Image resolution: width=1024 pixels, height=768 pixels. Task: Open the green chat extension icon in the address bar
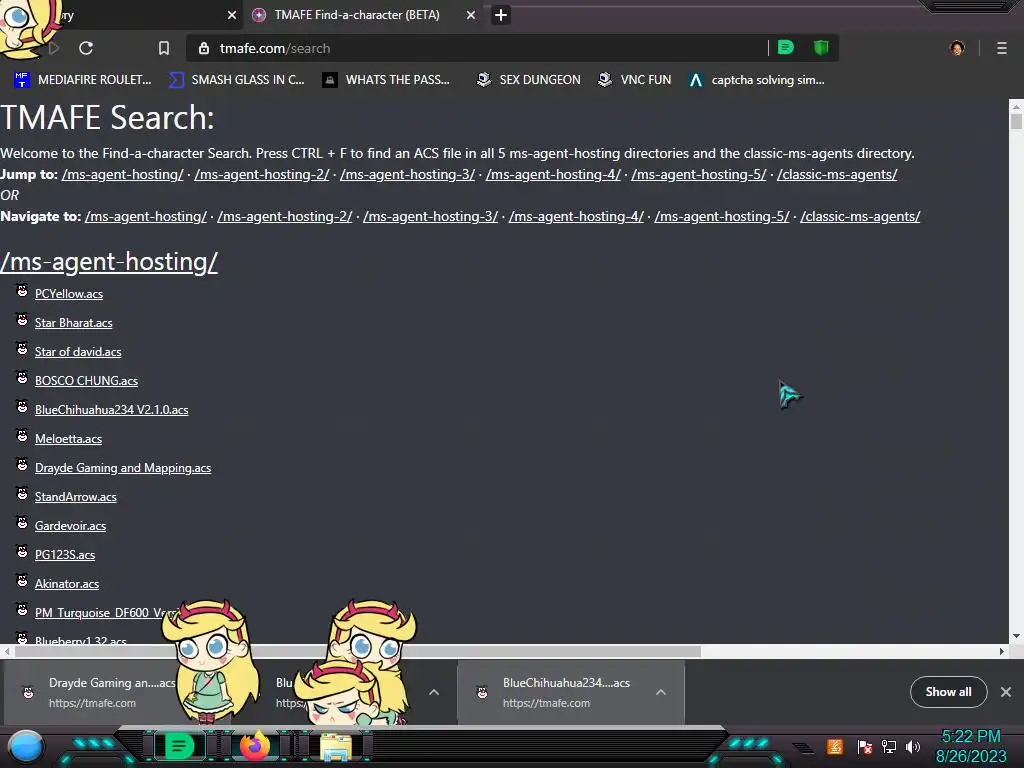tap(786, 47)
